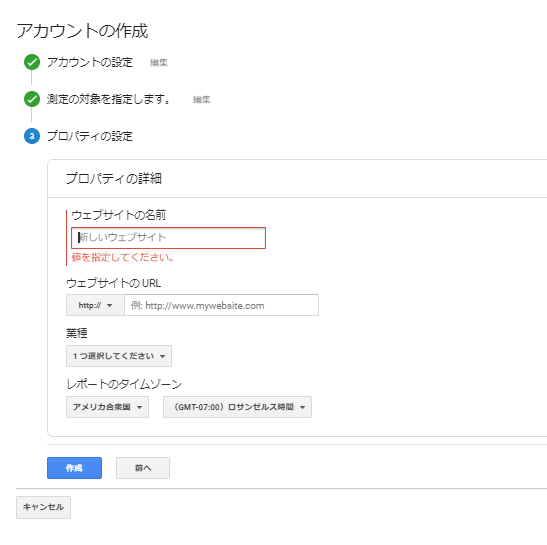The image size is (547, 545).
Task: Open the http:// protocol dropdown
Action: [95, 305]
